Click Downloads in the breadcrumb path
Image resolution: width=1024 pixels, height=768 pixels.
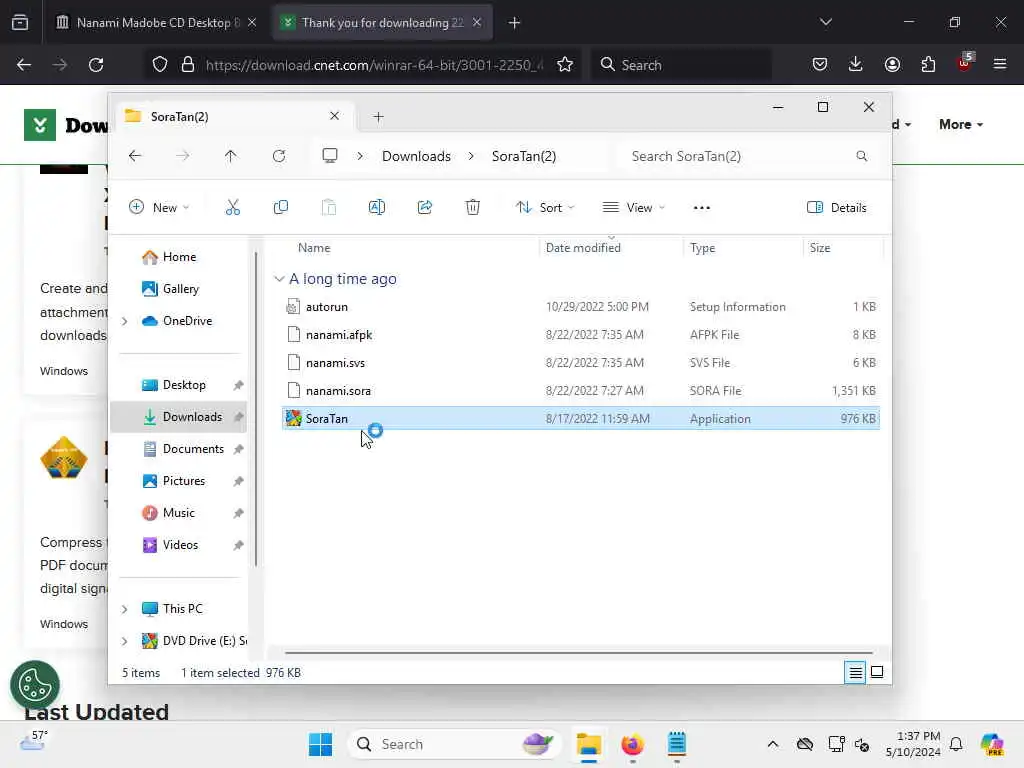coord(416,156)
